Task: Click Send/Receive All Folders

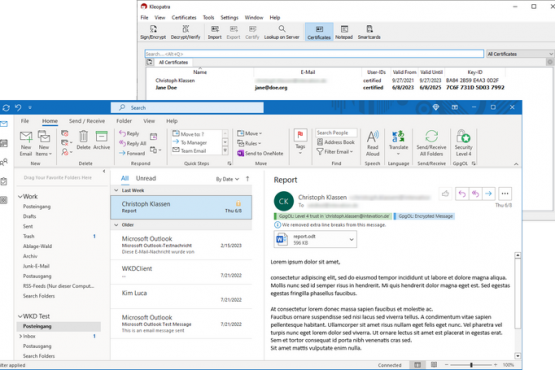Action: click(431, 143)
